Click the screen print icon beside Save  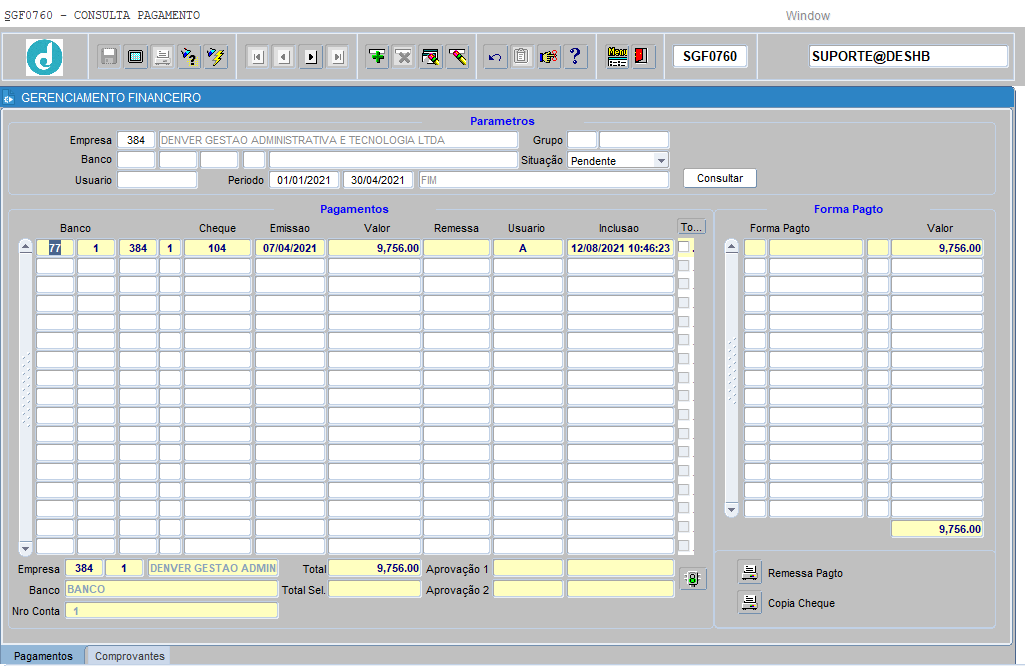pyautogui.click(x=136, y=57)
